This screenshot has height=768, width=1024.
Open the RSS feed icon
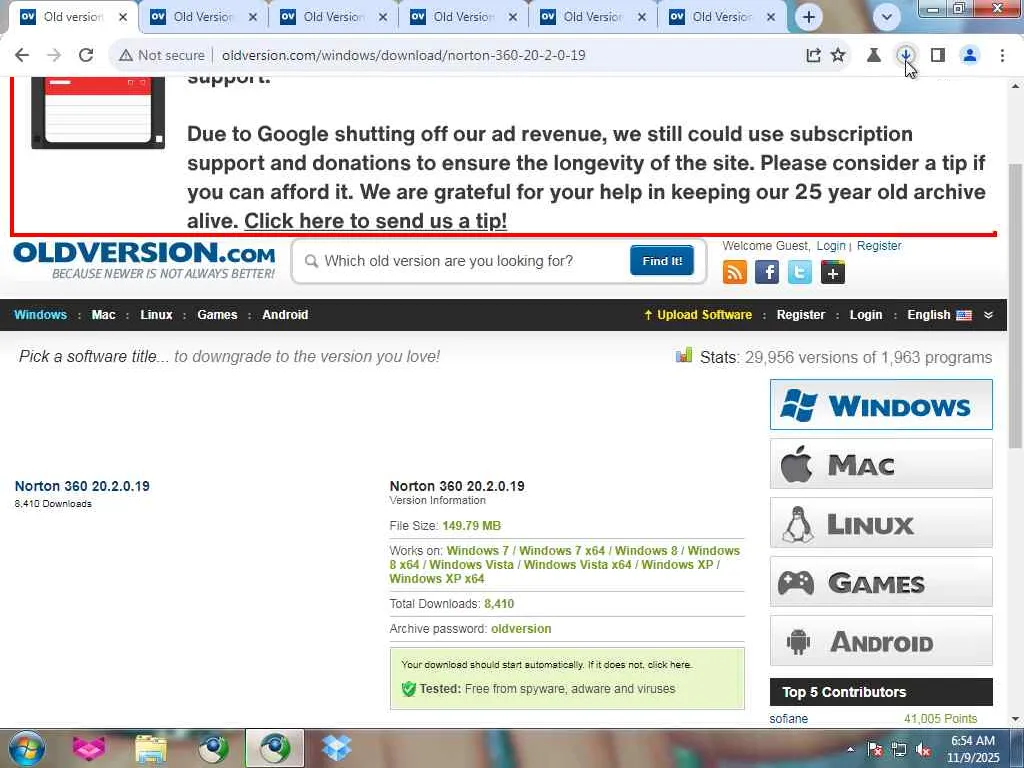click(x=735, y=272)
